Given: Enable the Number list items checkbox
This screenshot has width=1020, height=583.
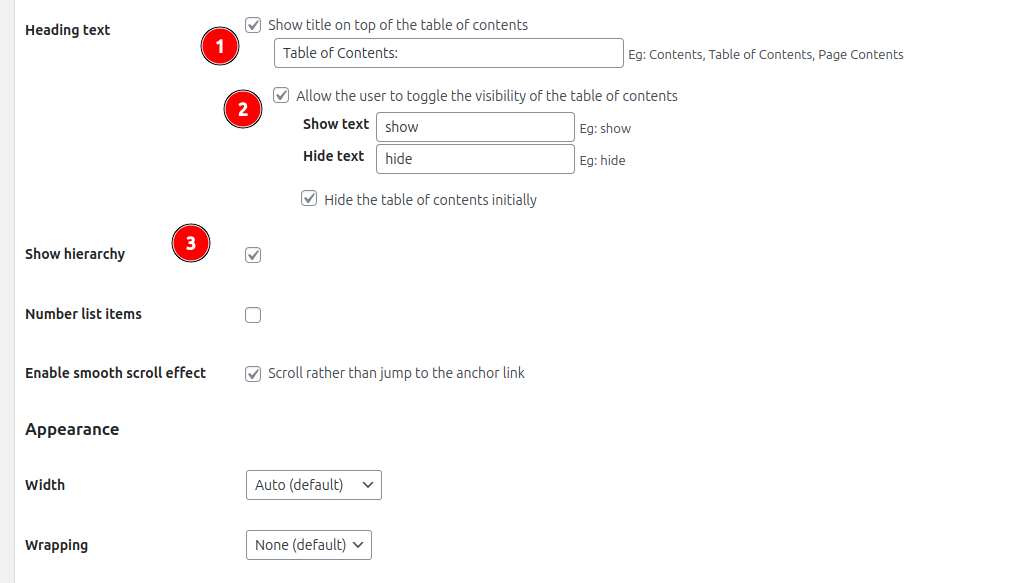Looking at the screenshot, I should click(253, 315).
